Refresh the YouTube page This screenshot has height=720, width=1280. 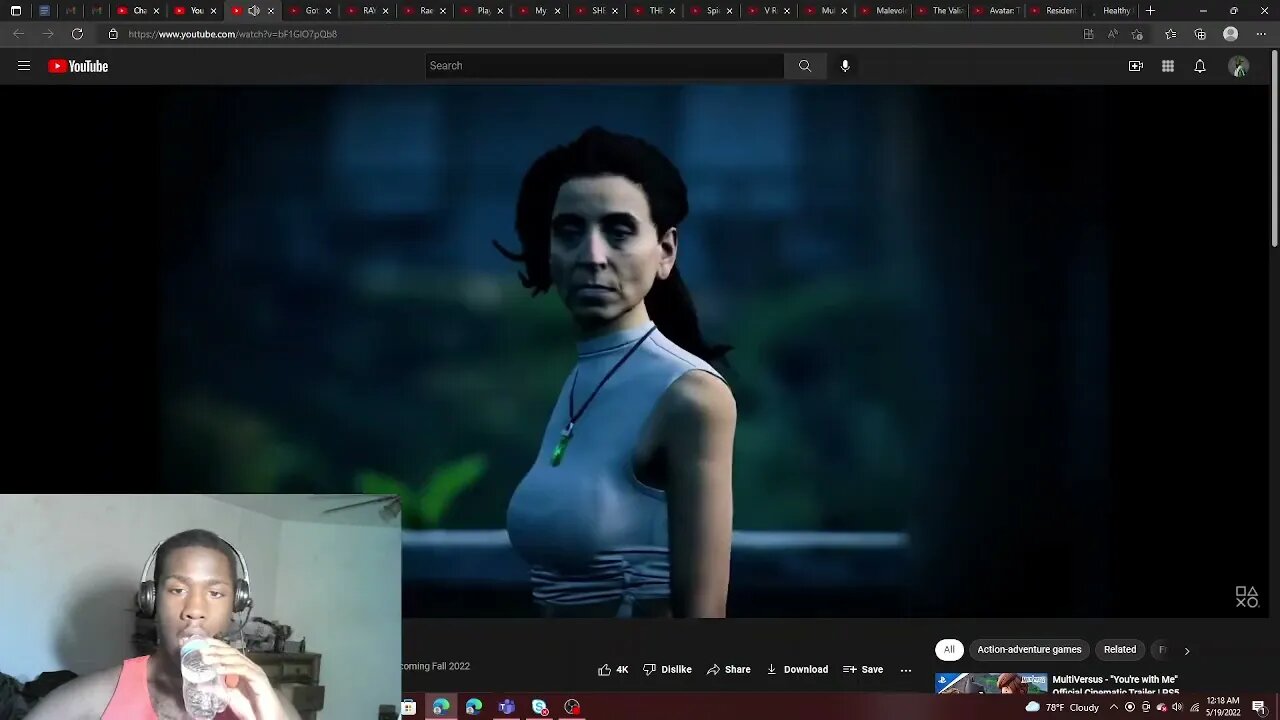[x=77, y=34]
